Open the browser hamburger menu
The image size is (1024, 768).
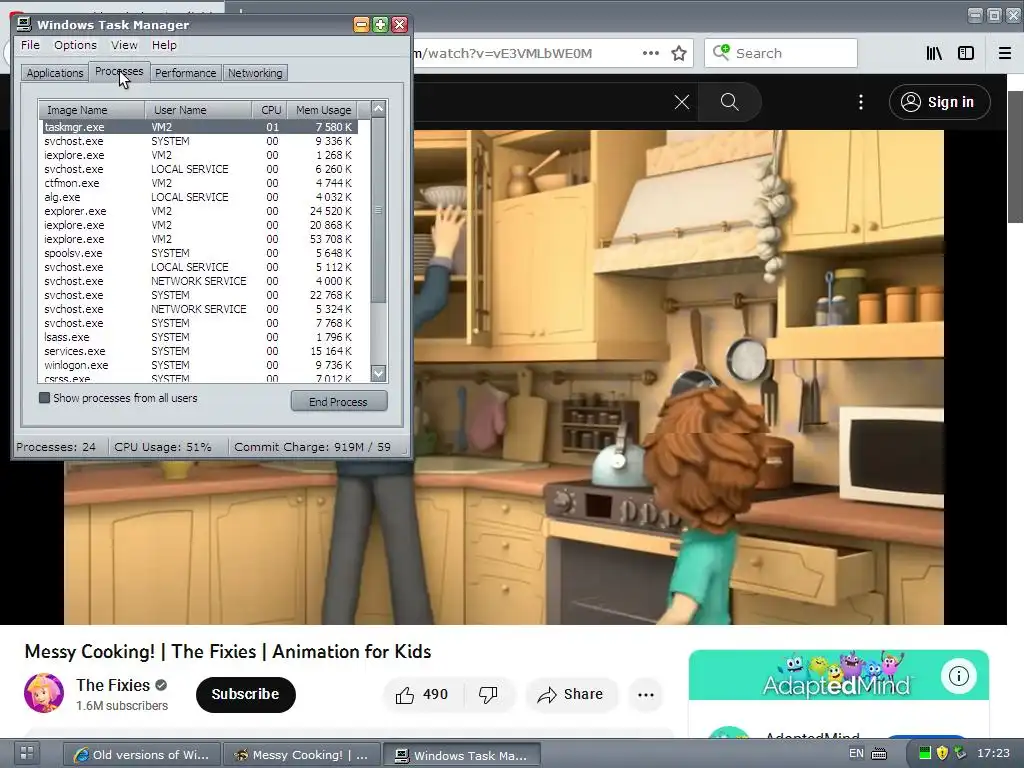point(1005,53)
